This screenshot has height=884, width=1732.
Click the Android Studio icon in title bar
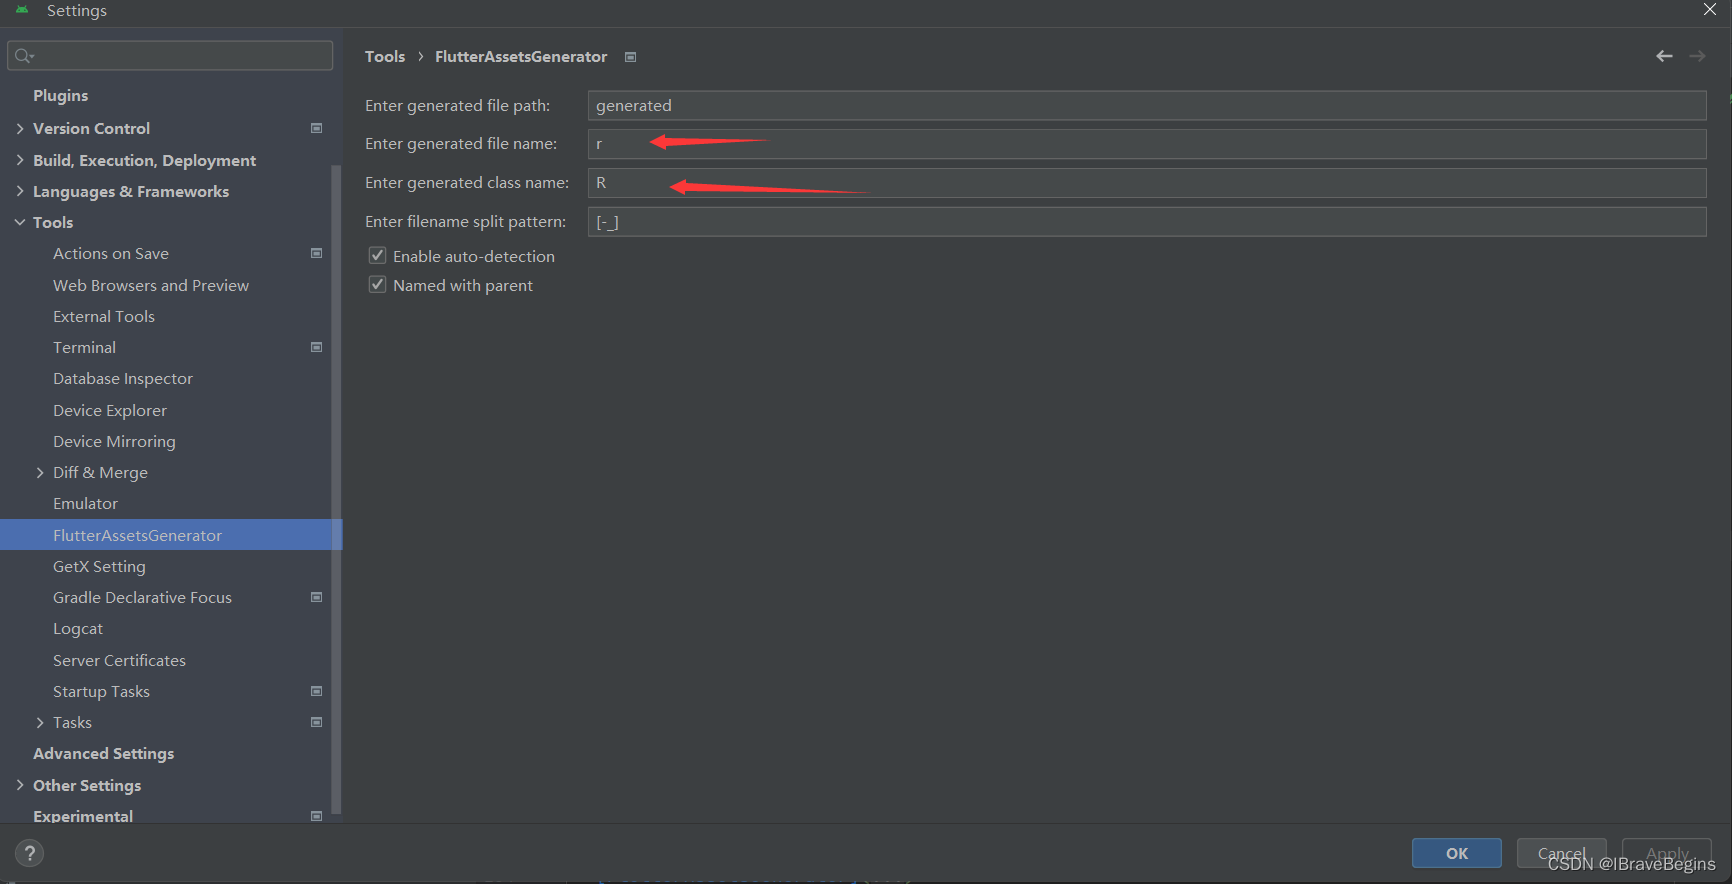(22, 10)
